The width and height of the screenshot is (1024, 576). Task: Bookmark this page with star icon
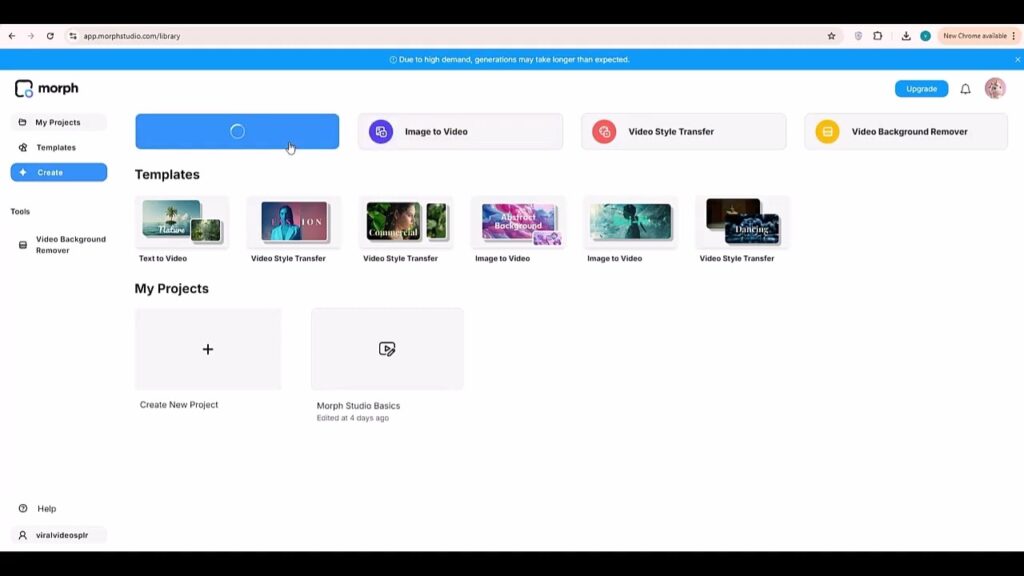point(831,36)
